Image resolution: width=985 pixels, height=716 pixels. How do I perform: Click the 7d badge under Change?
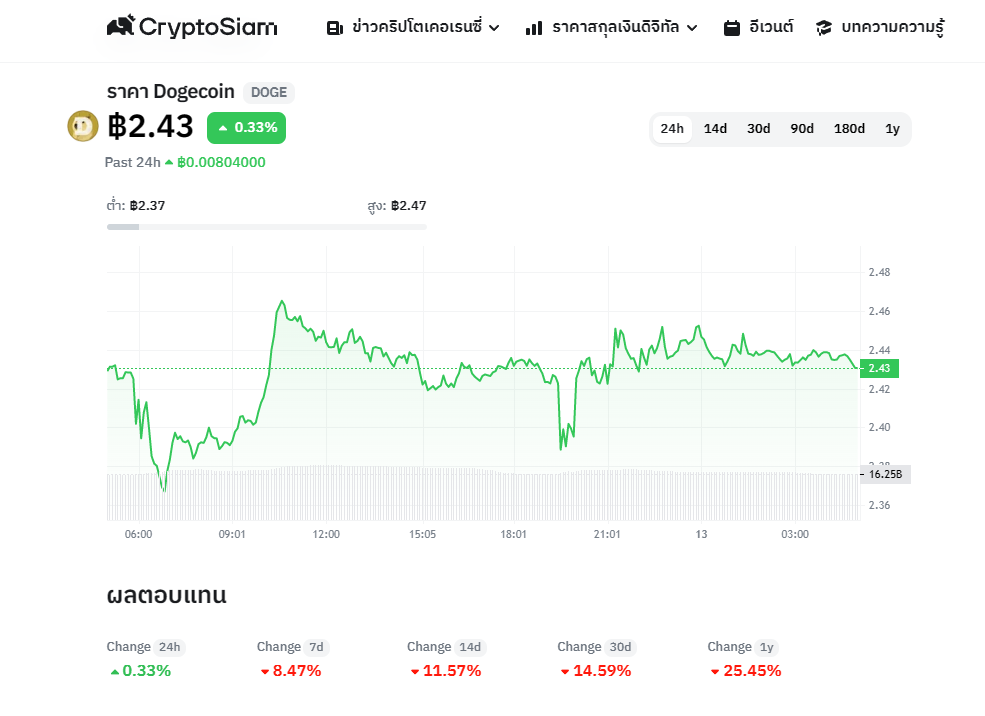click(x=316, y=648)
